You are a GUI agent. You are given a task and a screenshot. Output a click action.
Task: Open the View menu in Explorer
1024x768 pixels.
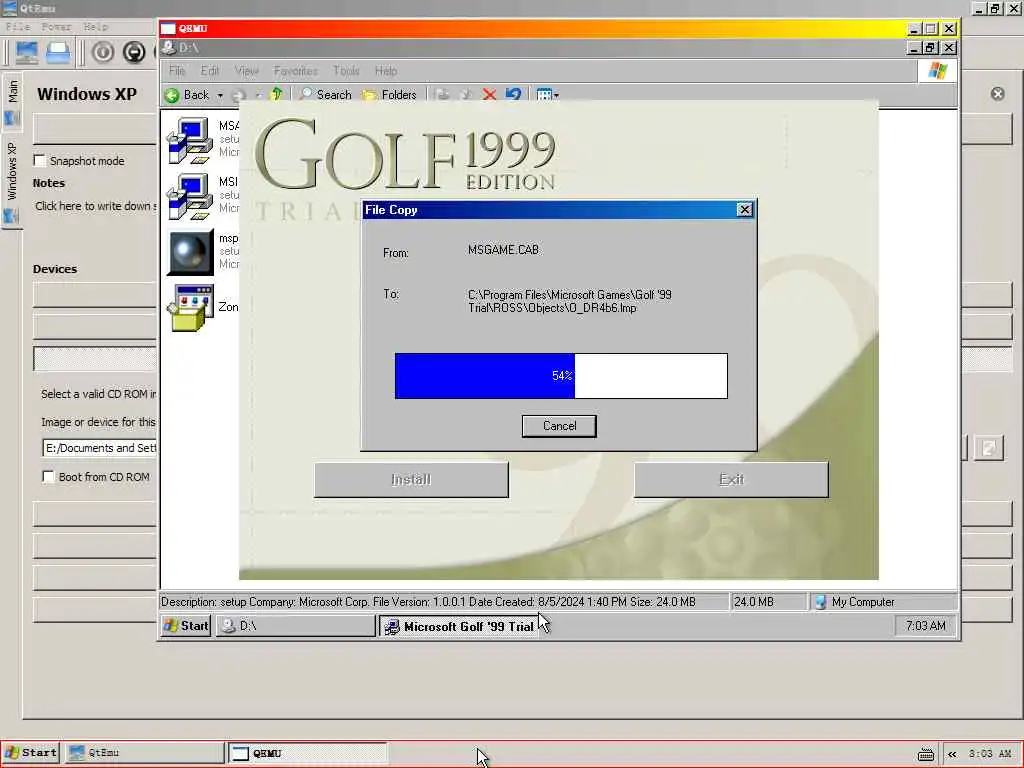pos(247,71)
